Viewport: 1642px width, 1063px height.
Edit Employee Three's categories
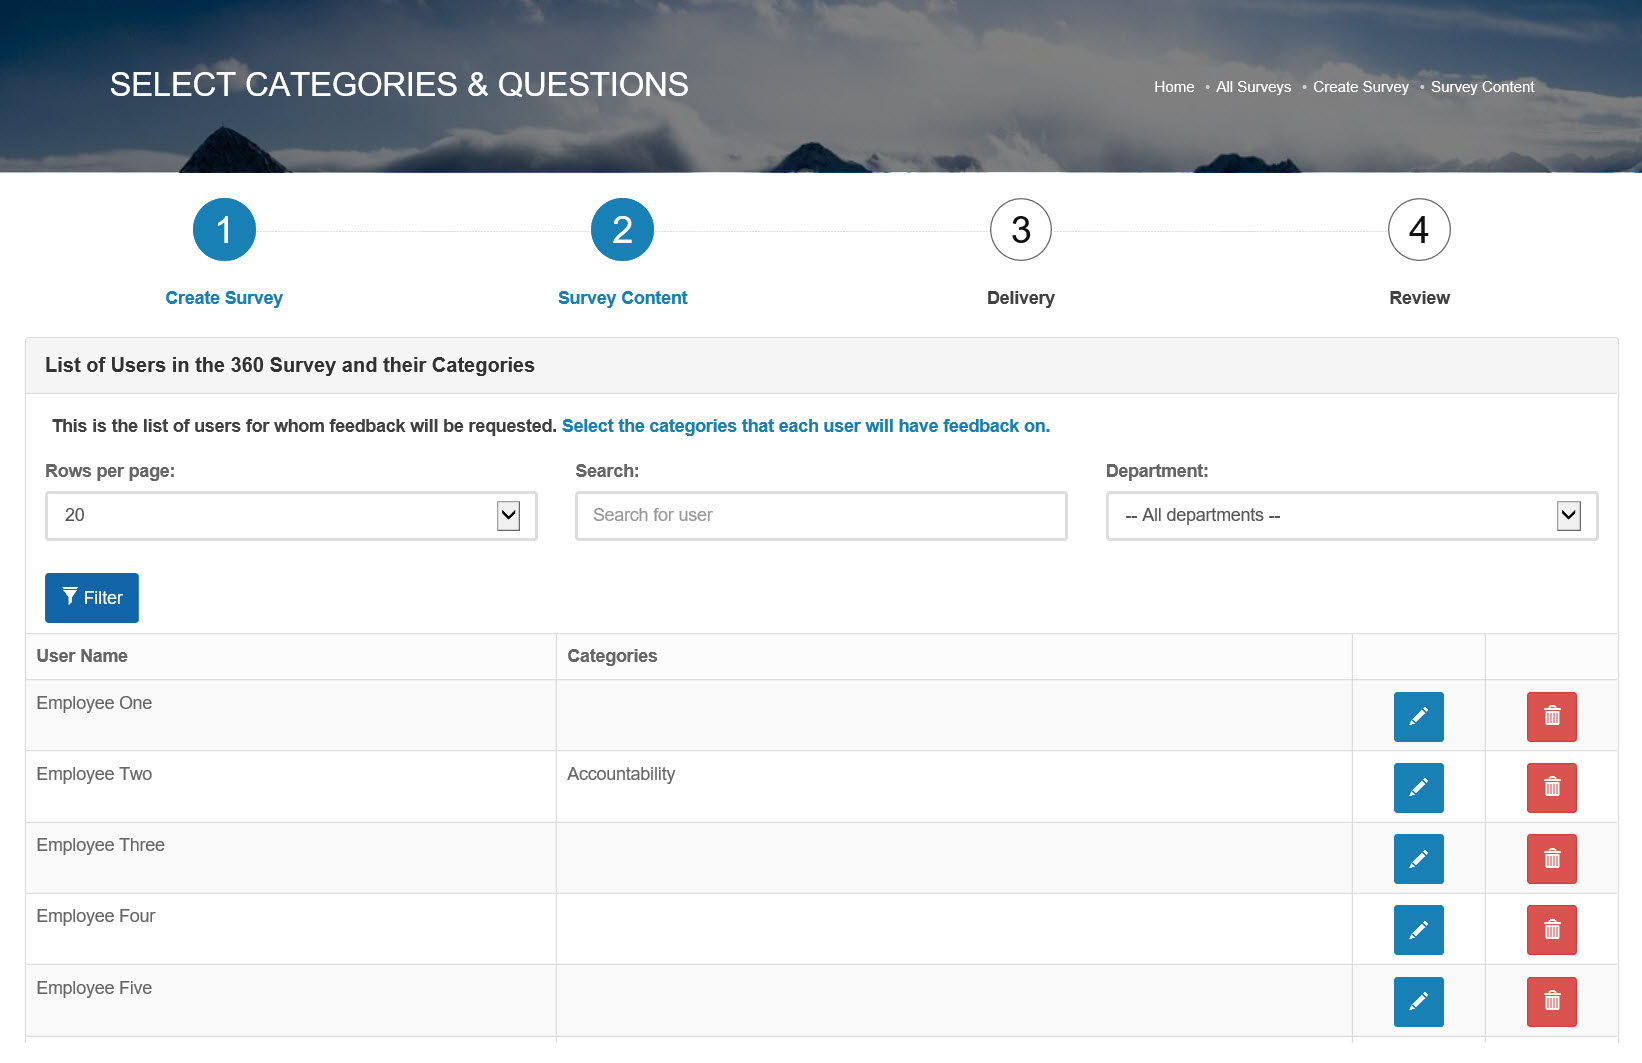point(1418,859)
